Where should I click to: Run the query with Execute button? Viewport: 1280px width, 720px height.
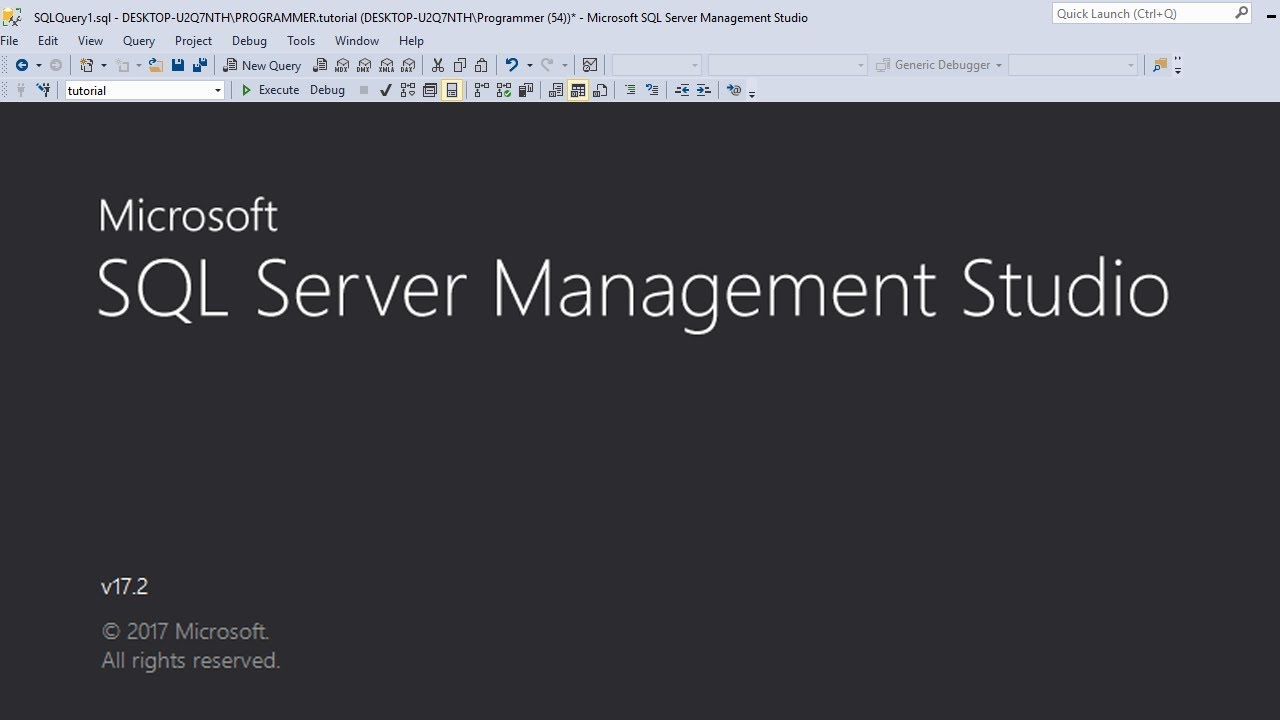pyautogui.click(x=270, y=90)
